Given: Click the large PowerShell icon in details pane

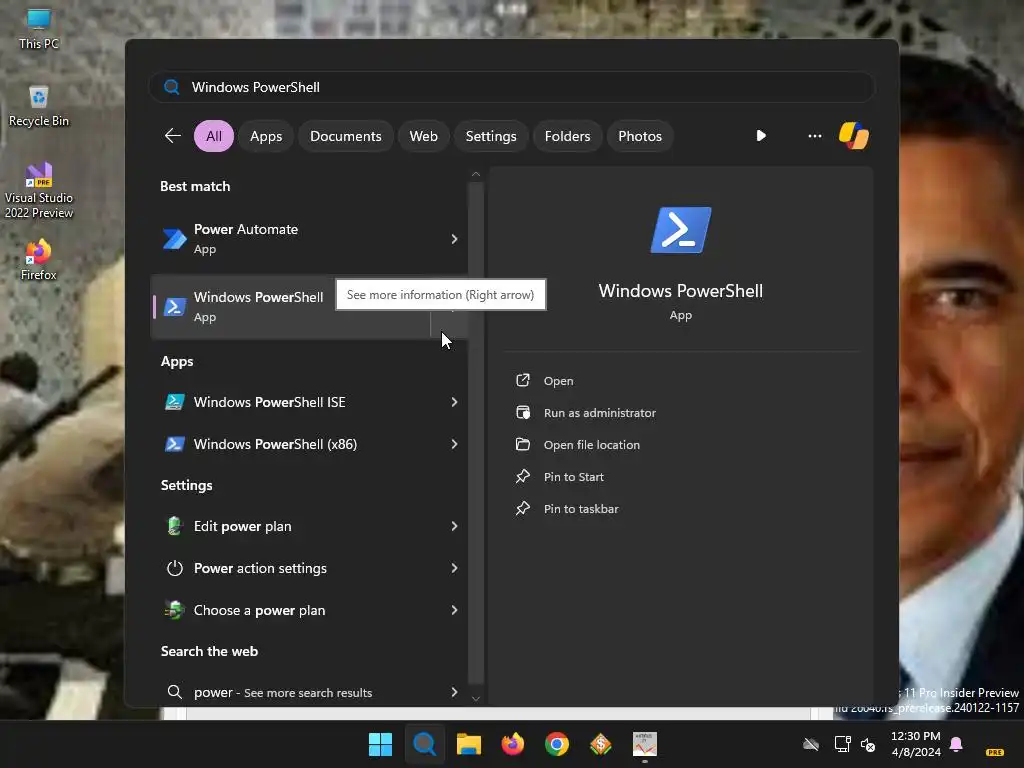Looking at the screenshot, I should click(680, 230).
